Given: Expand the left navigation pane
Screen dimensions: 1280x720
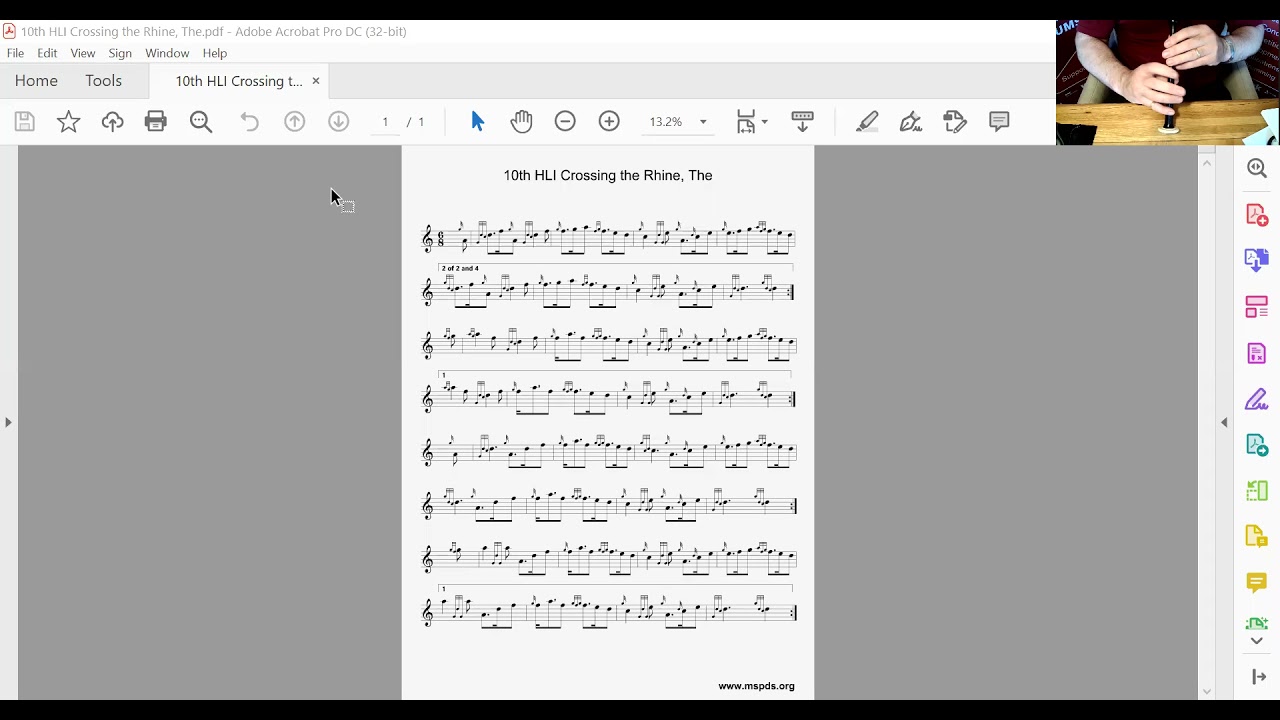Looking at the screenshot, I should tap(8, 422).
